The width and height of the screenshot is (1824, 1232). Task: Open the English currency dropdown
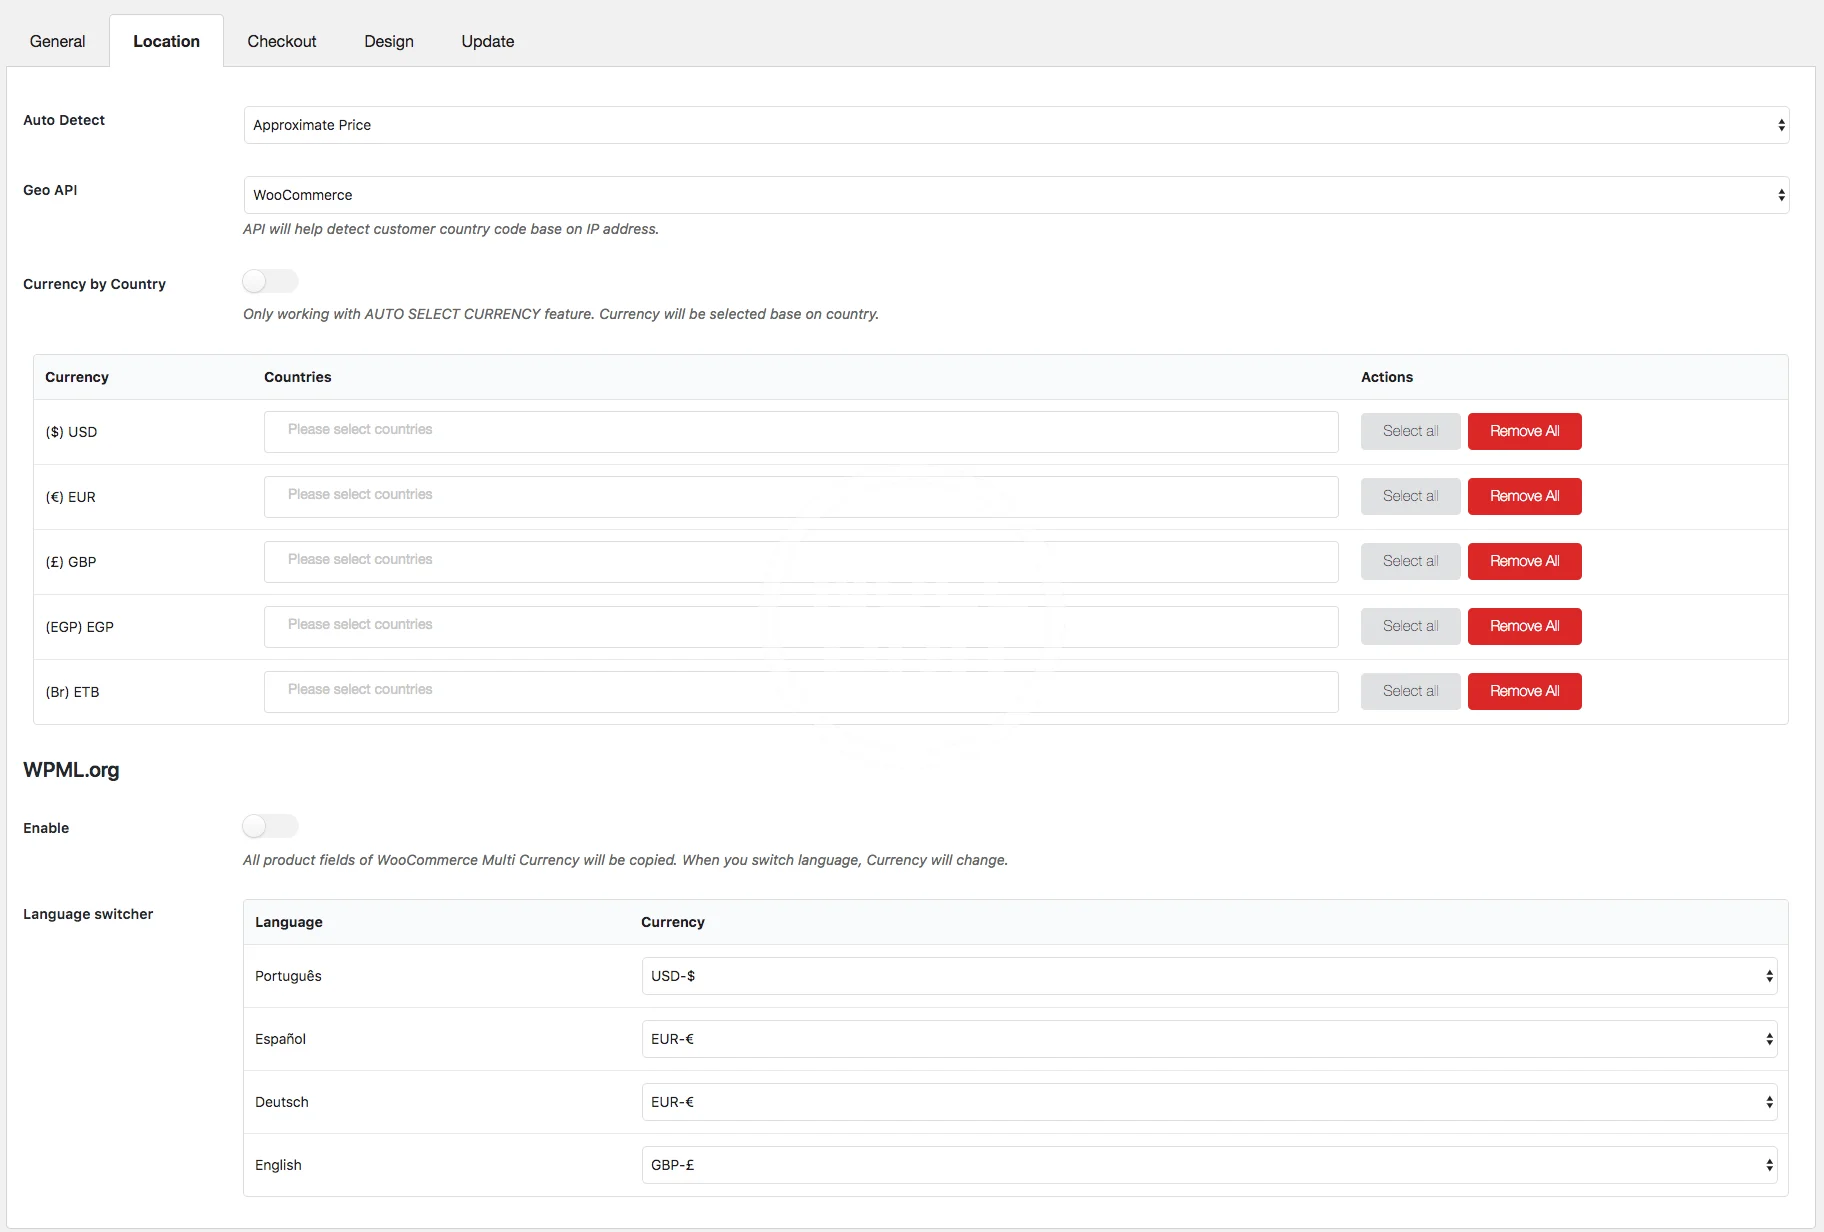(1208, 1165)
